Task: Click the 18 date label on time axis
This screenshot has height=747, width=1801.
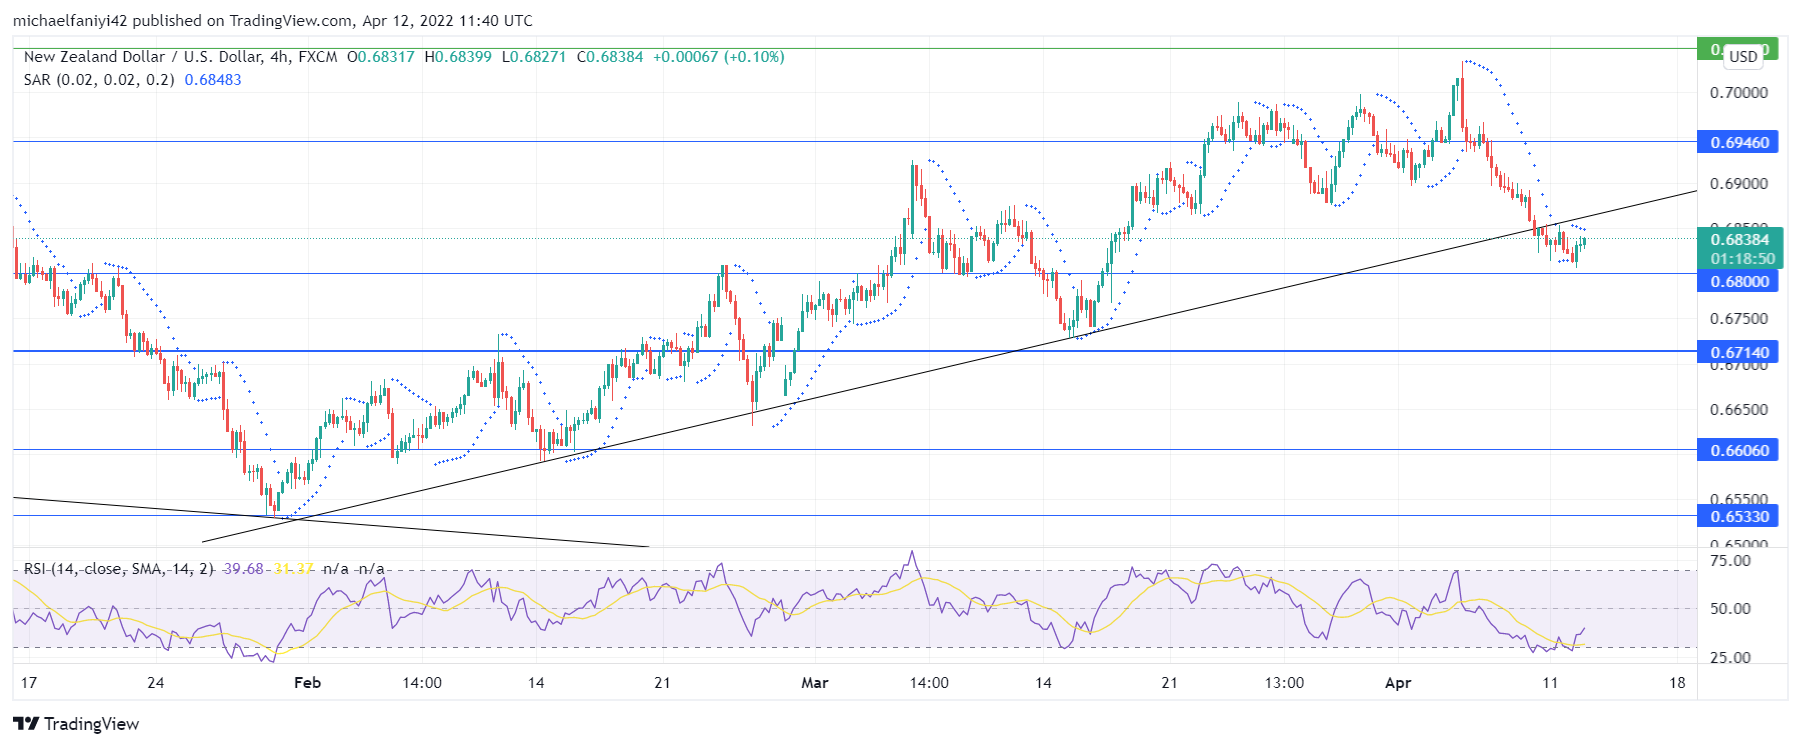Action: pos(1677,683)
